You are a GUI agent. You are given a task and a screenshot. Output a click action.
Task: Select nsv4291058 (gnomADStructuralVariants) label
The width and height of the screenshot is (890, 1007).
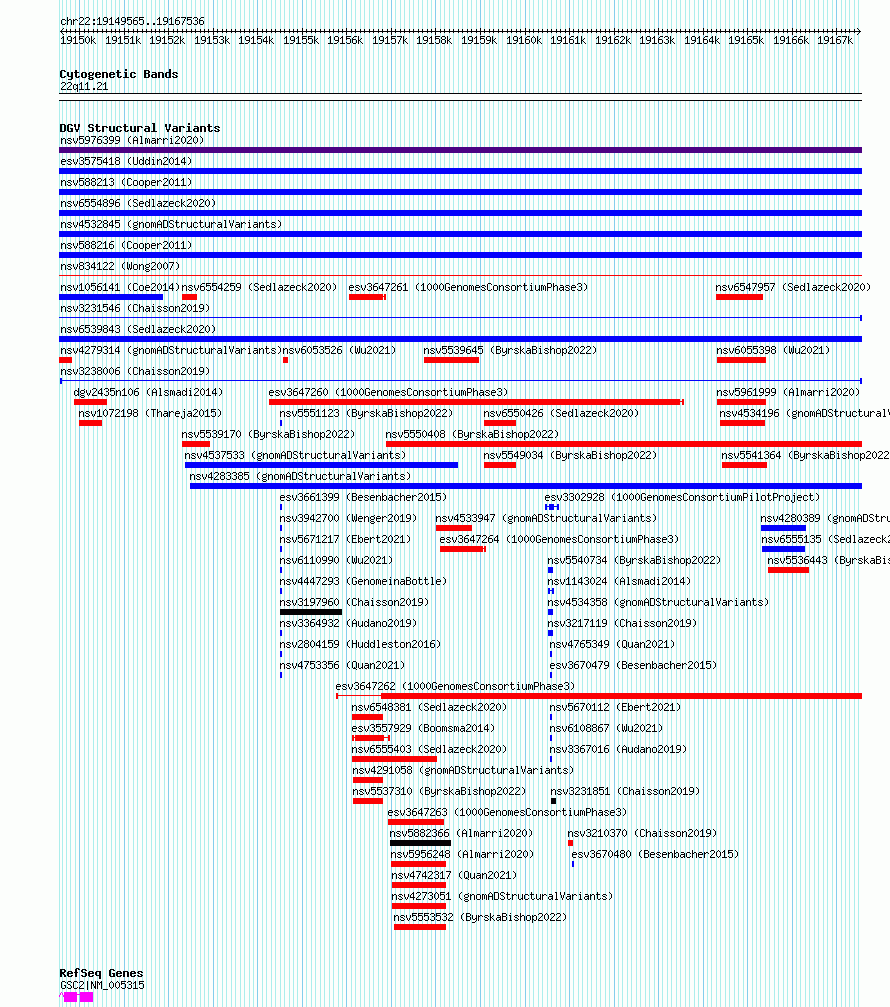(463, 771)
